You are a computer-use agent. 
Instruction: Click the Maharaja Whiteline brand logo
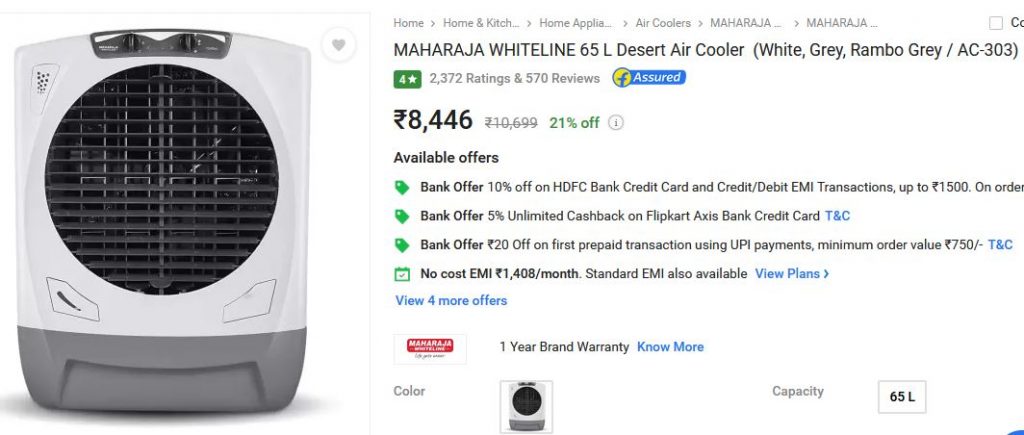[x=430, y=349]
